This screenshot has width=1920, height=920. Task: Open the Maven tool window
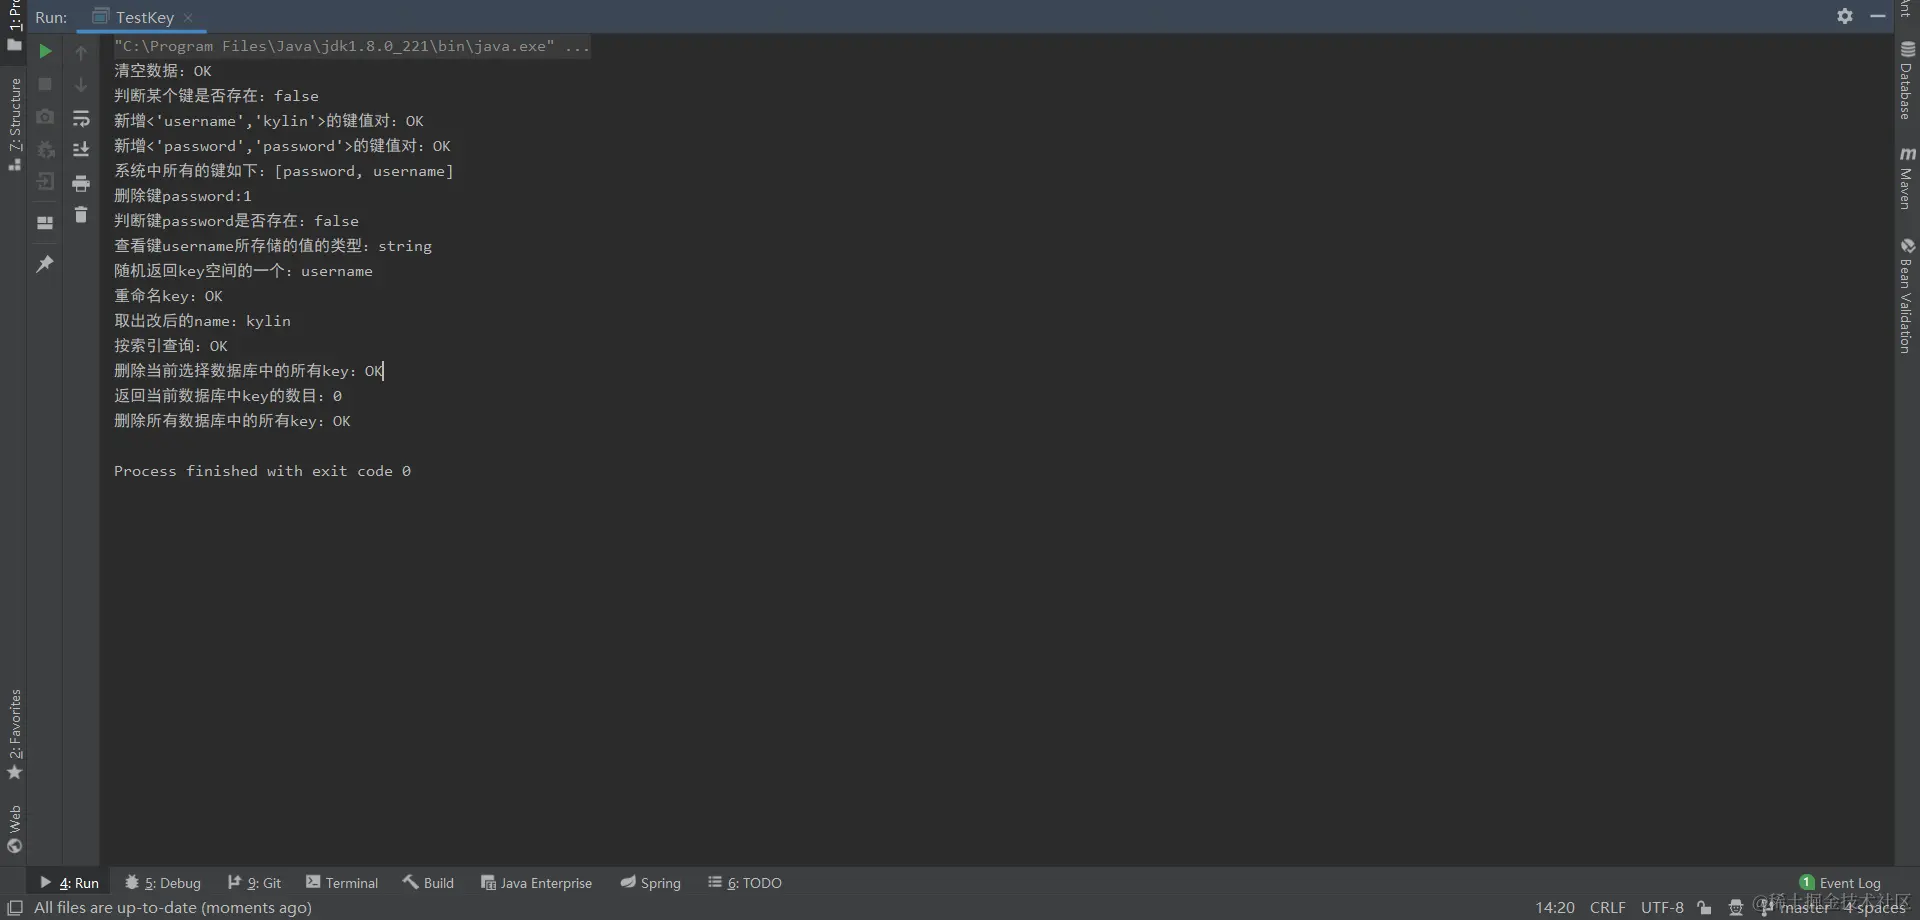1907,178
